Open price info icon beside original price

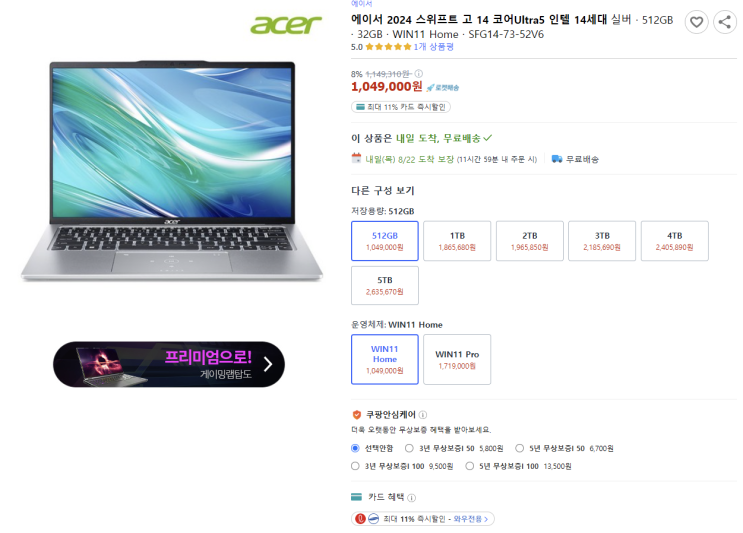[419, 74]
